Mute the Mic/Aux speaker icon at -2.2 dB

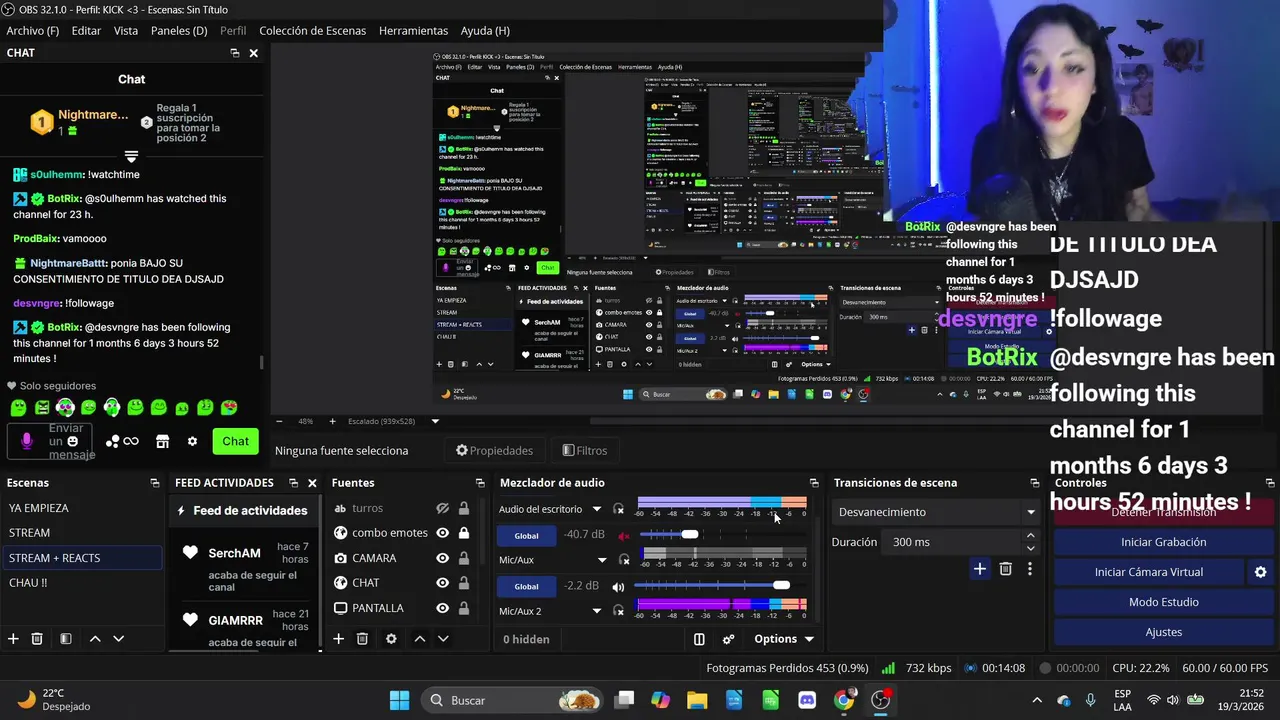pyautogui.click(x=618, y=586)
